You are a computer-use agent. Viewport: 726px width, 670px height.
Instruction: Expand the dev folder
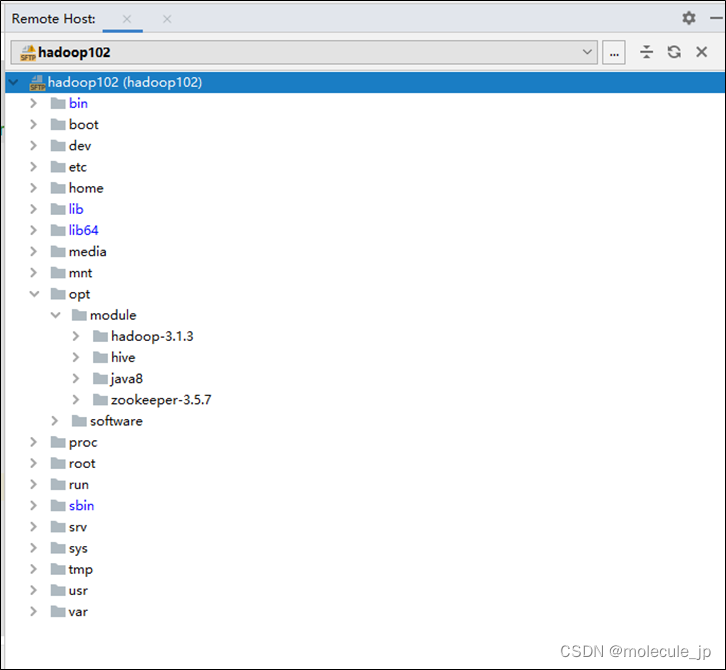(33, 146)
